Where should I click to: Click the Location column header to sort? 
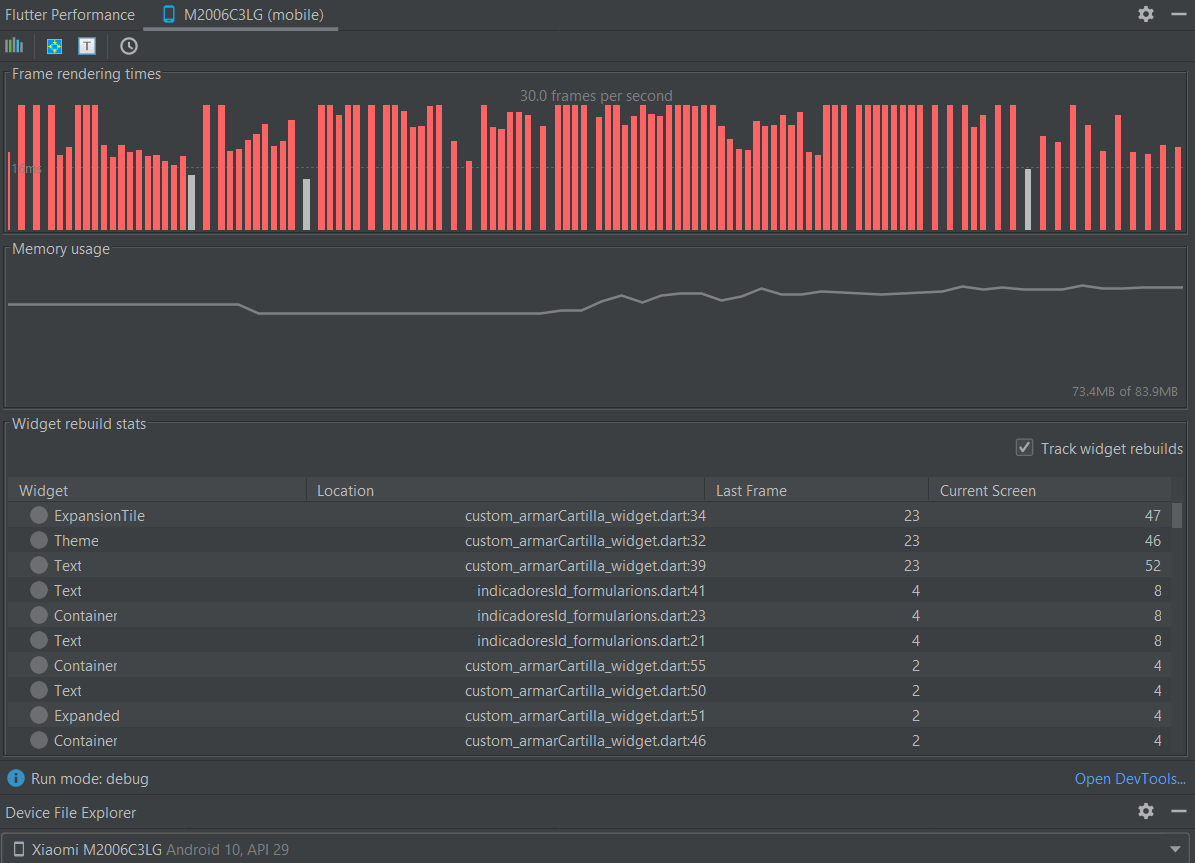click(345, 490)
